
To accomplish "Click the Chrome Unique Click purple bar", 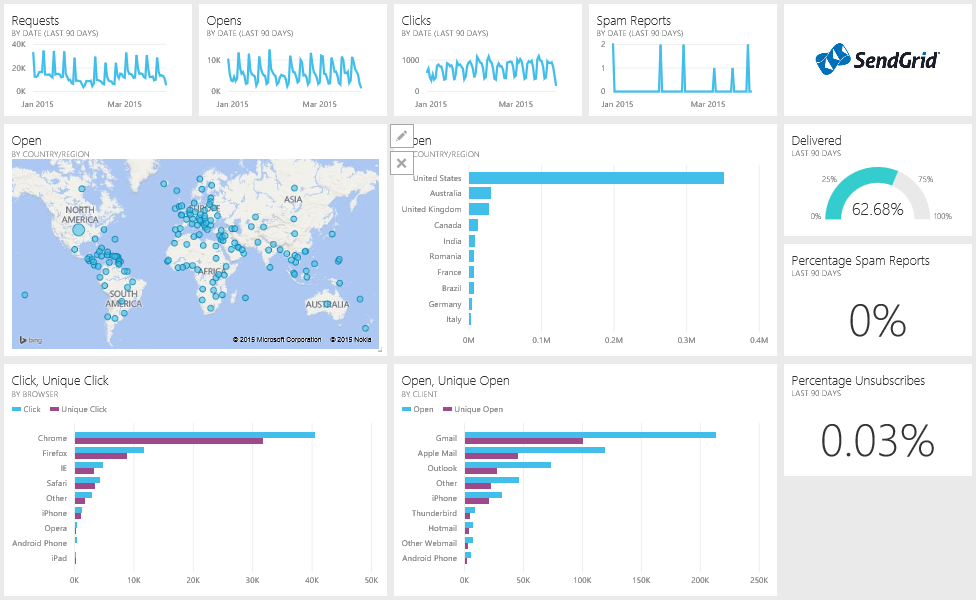I will [x=168, y=441].
